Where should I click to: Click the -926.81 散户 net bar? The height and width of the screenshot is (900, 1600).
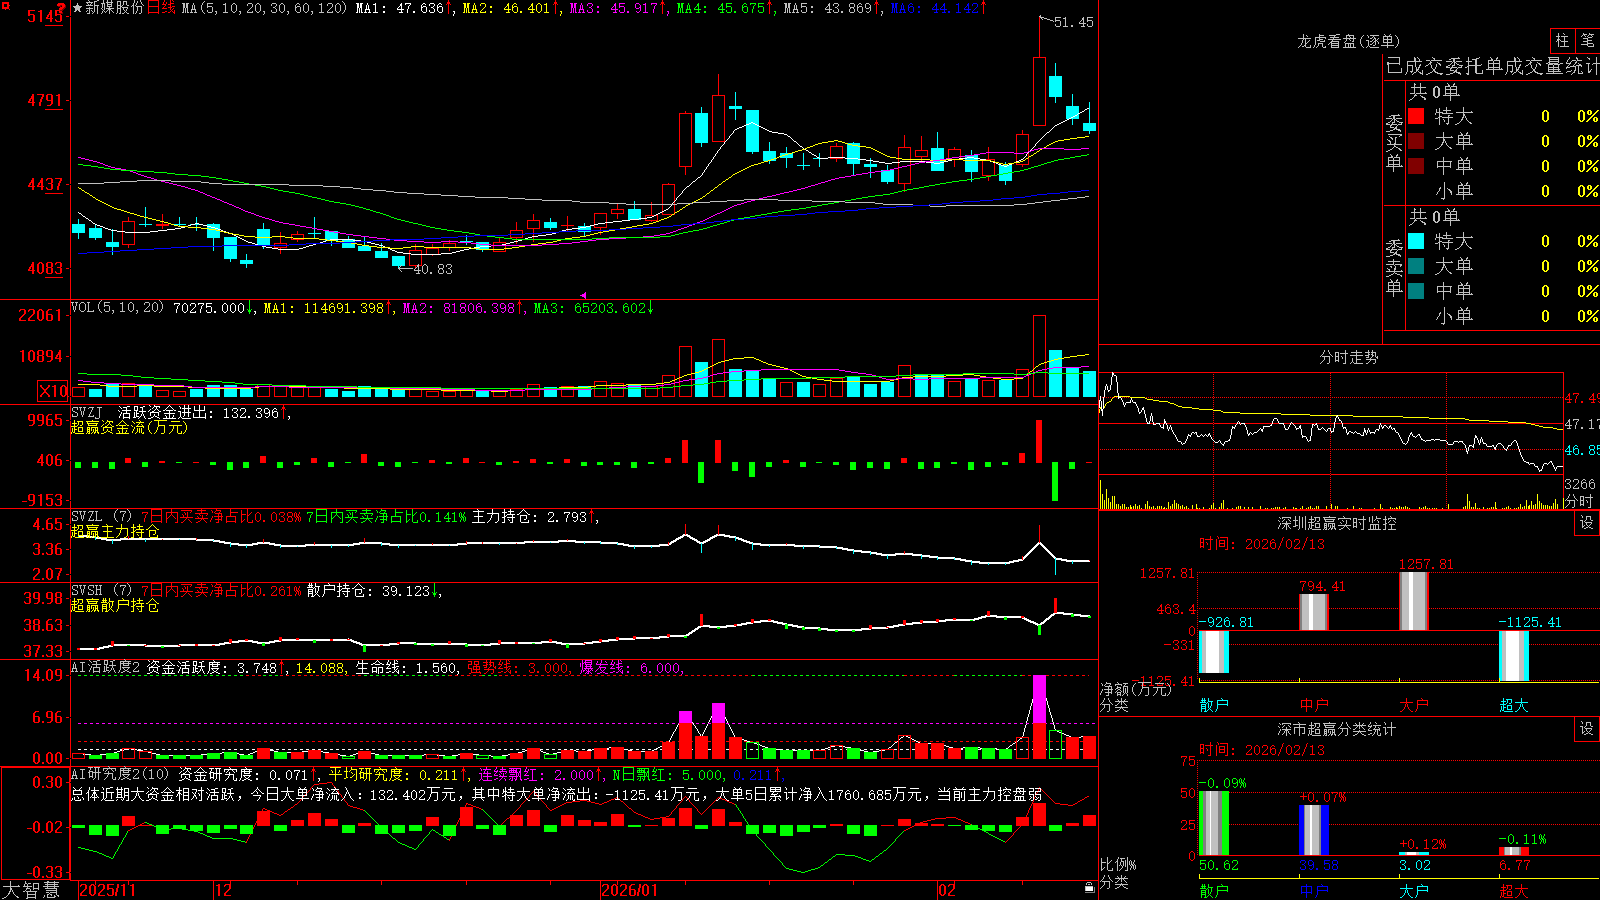(x=1214, y=652)
